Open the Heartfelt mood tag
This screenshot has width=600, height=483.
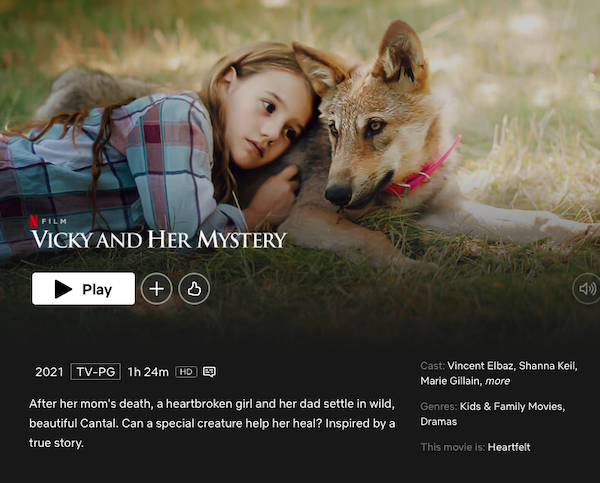click(509, 447)
